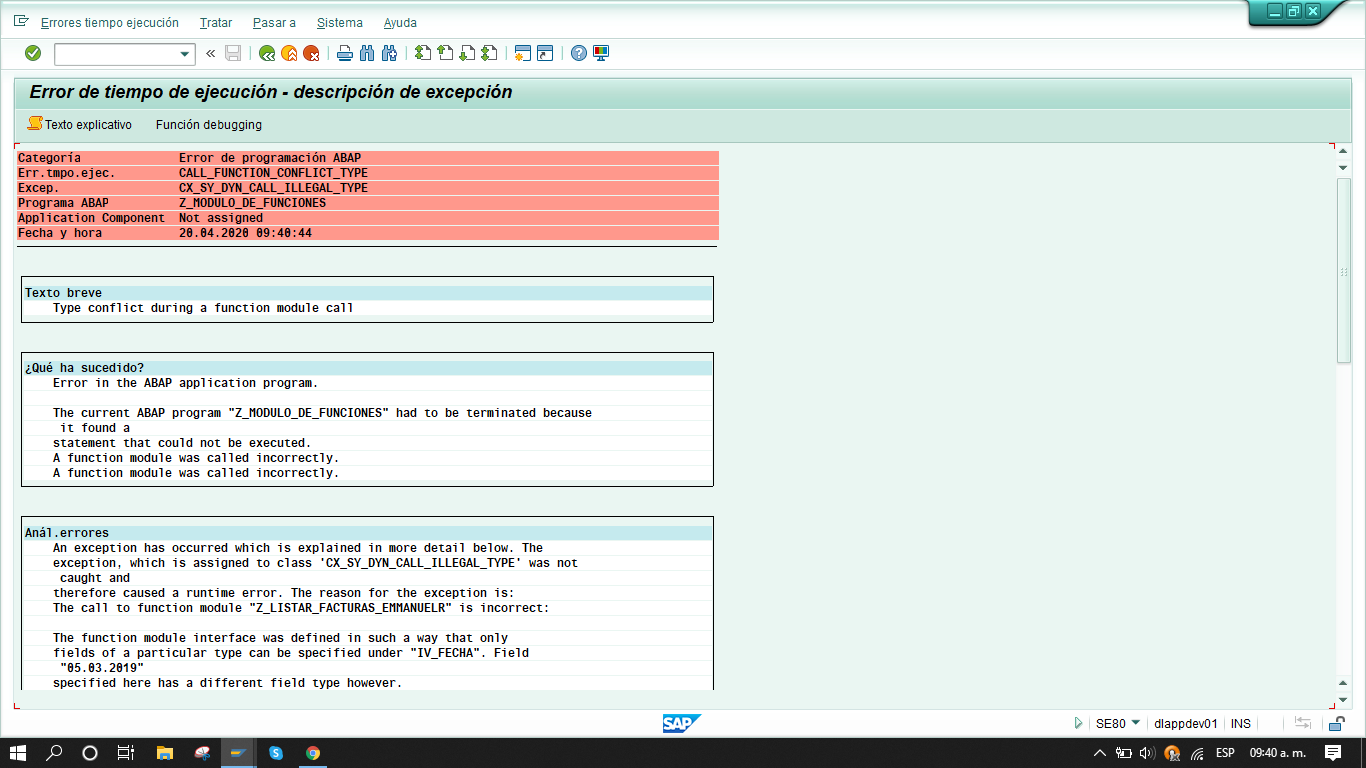Click the Texto explicativo button
This screenshot has width=1366, height=768.
(80, 125)
